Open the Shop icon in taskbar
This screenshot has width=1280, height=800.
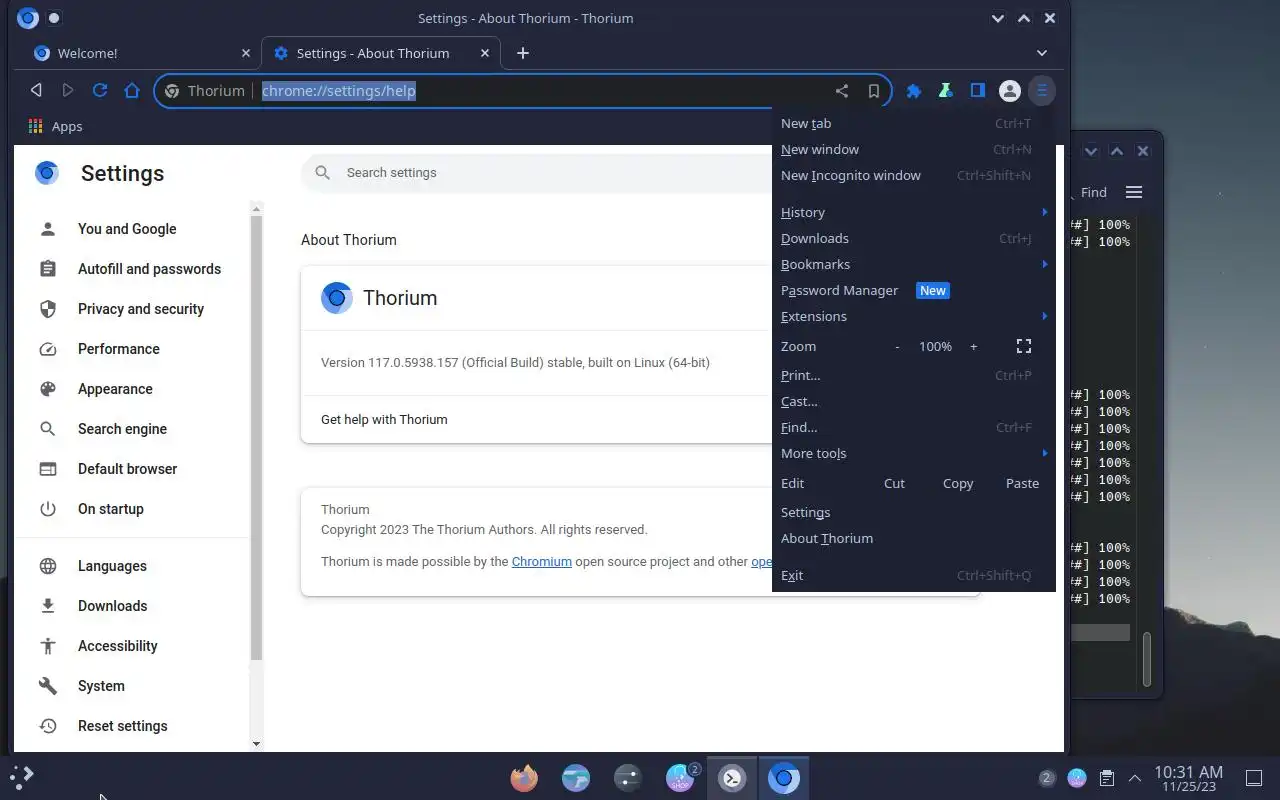682,778
